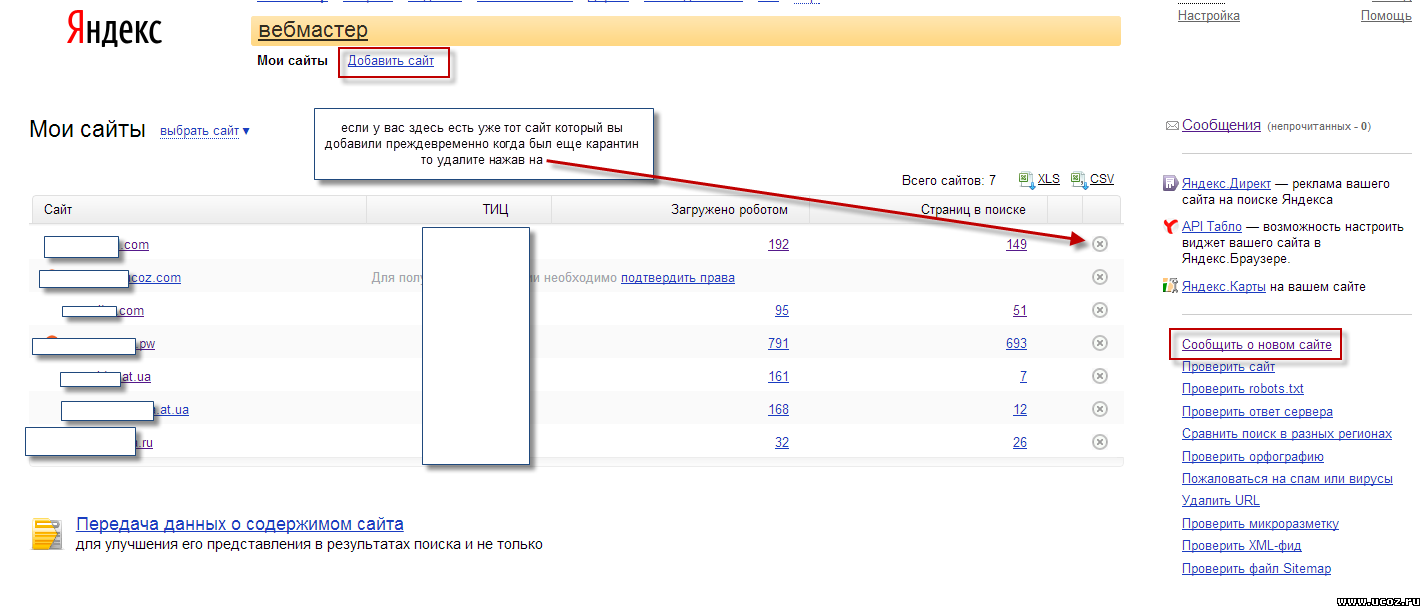Viewport: 1425px width, 611px height.
Task: Open the 'Мои сайты' tab
Action: click(x=292, y=61)
